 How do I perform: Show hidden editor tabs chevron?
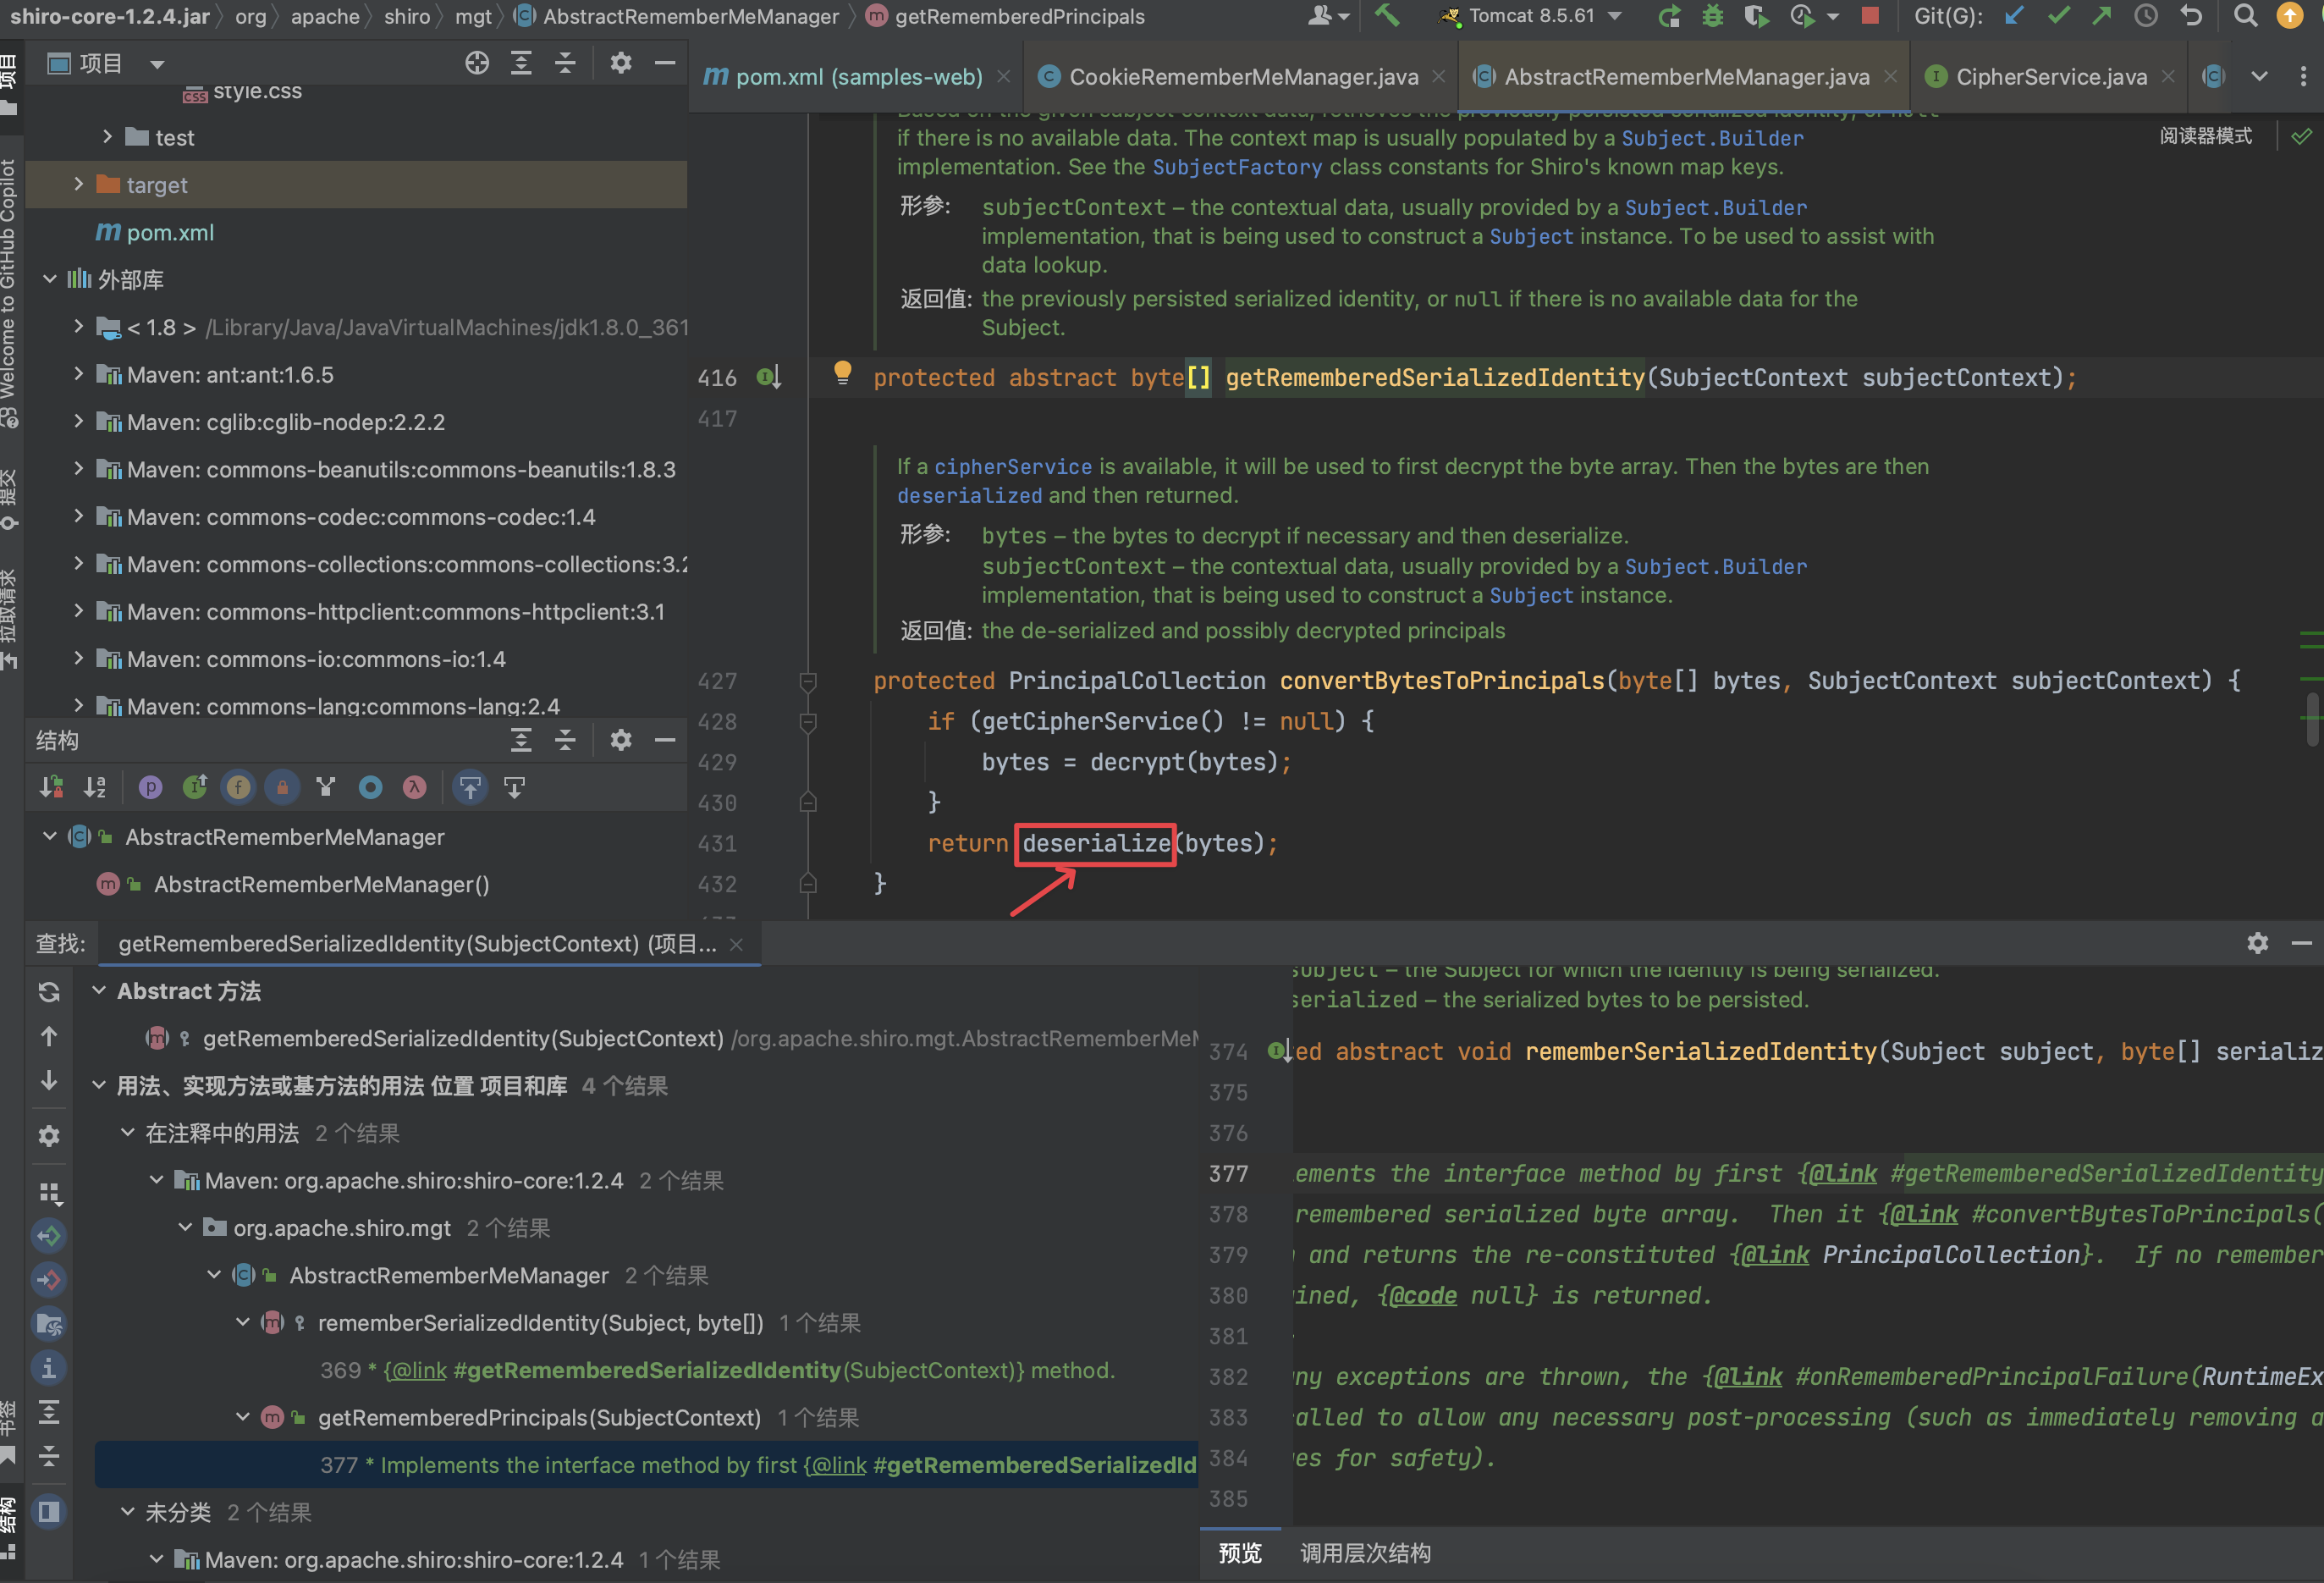click(2259, 76)
